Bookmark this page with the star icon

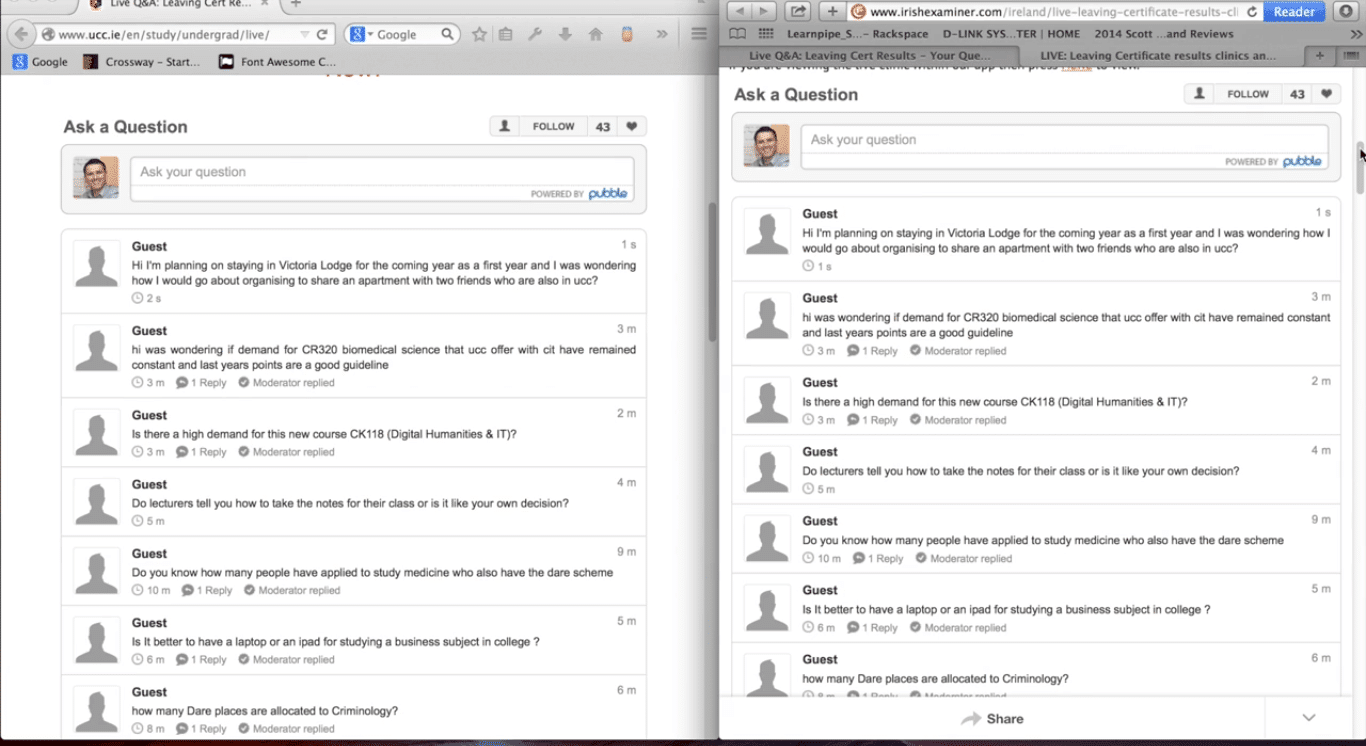(x=479, y=34)
